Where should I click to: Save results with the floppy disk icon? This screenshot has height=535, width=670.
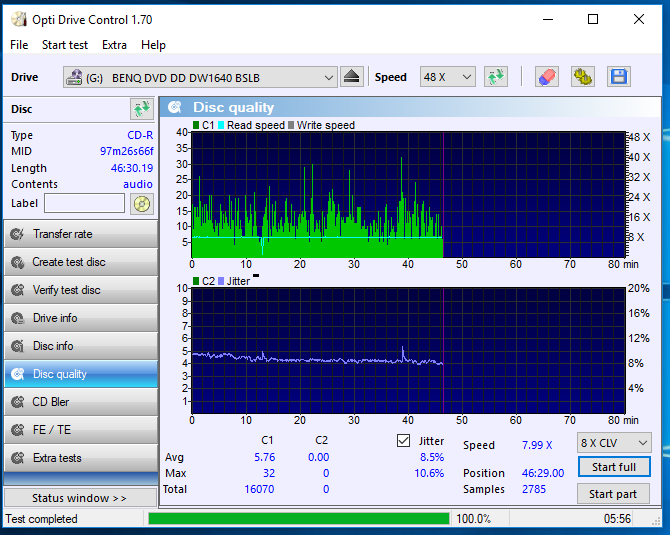618,77
